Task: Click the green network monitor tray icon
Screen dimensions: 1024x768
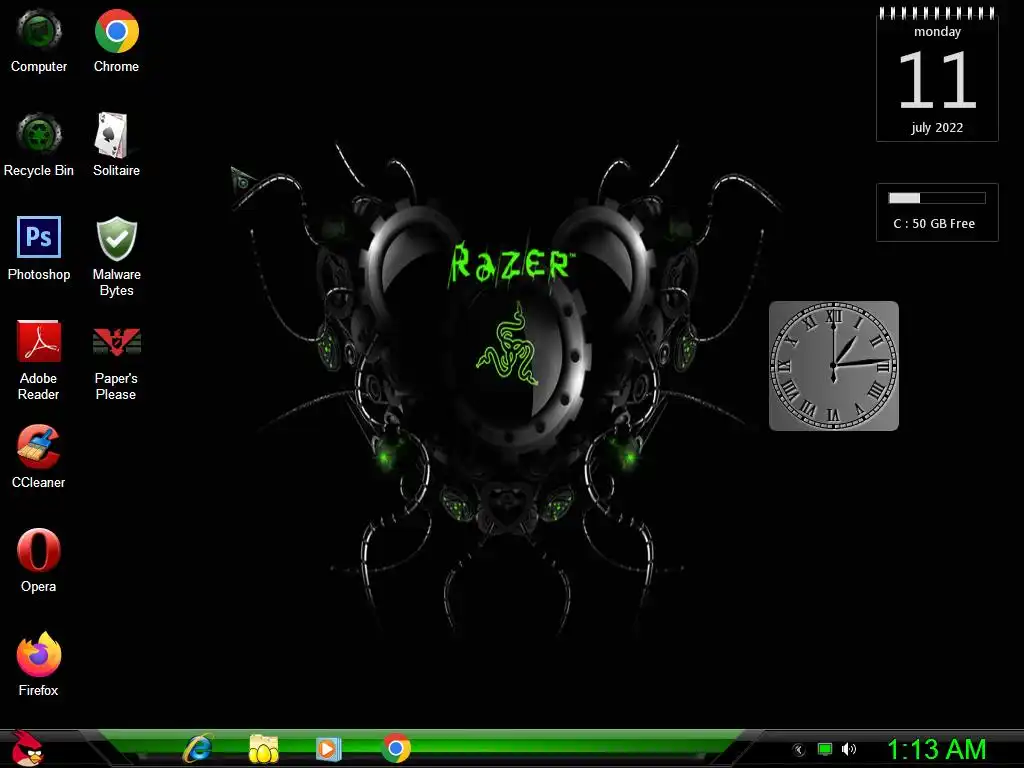Action: [825, 750]
